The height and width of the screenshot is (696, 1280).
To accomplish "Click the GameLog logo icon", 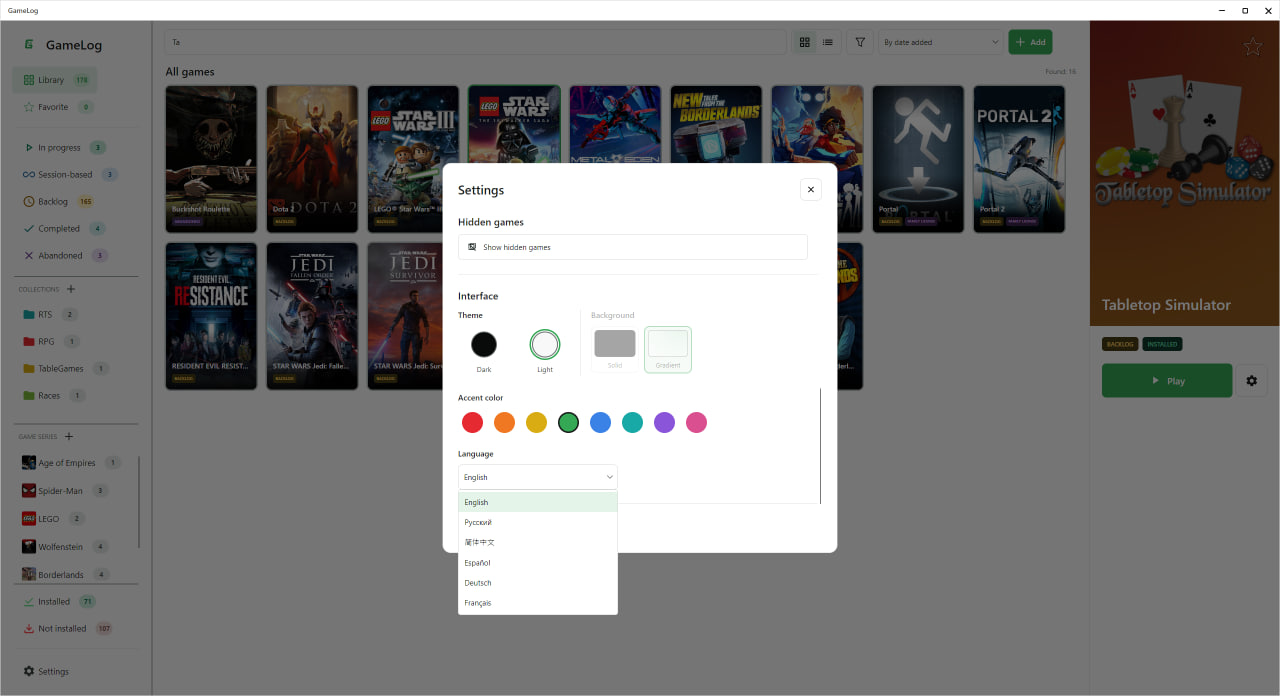I will tap(30, 45).
